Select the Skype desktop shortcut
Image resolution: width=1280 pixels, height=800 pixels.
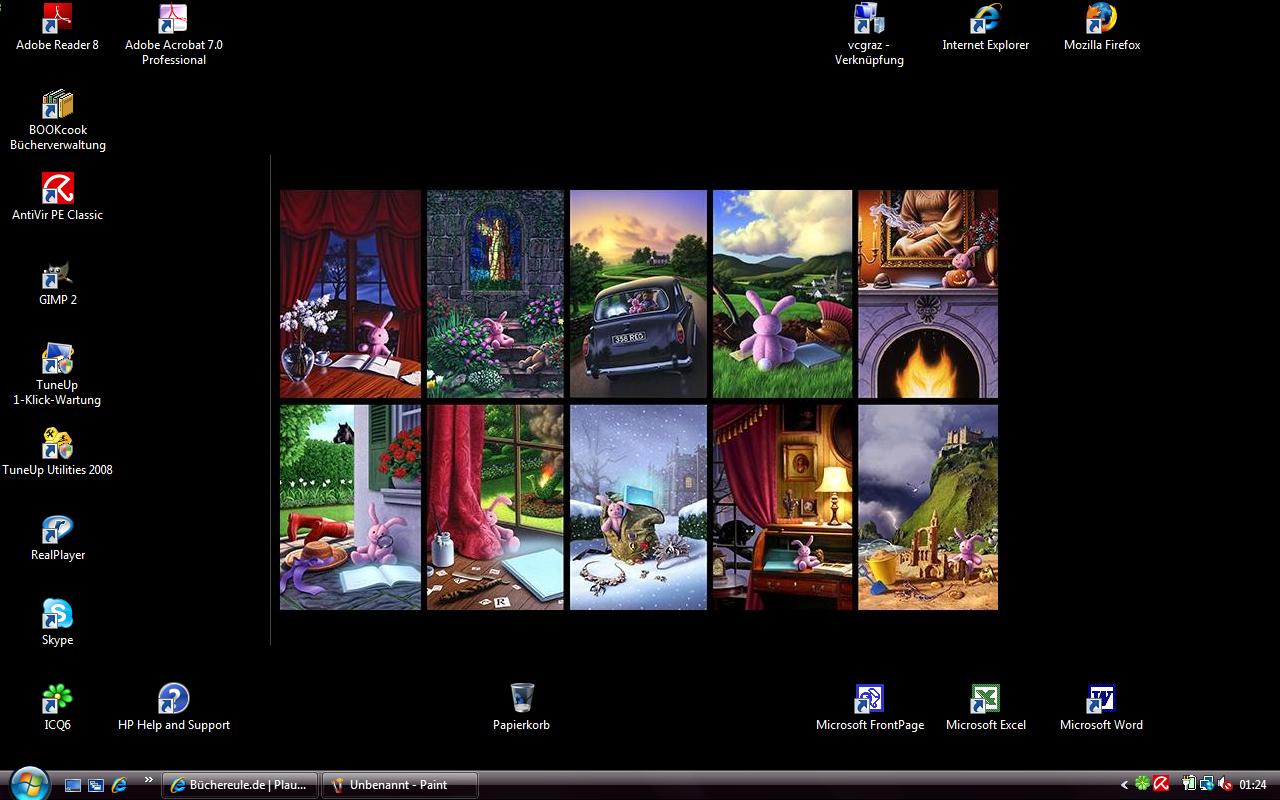point(57,615)
